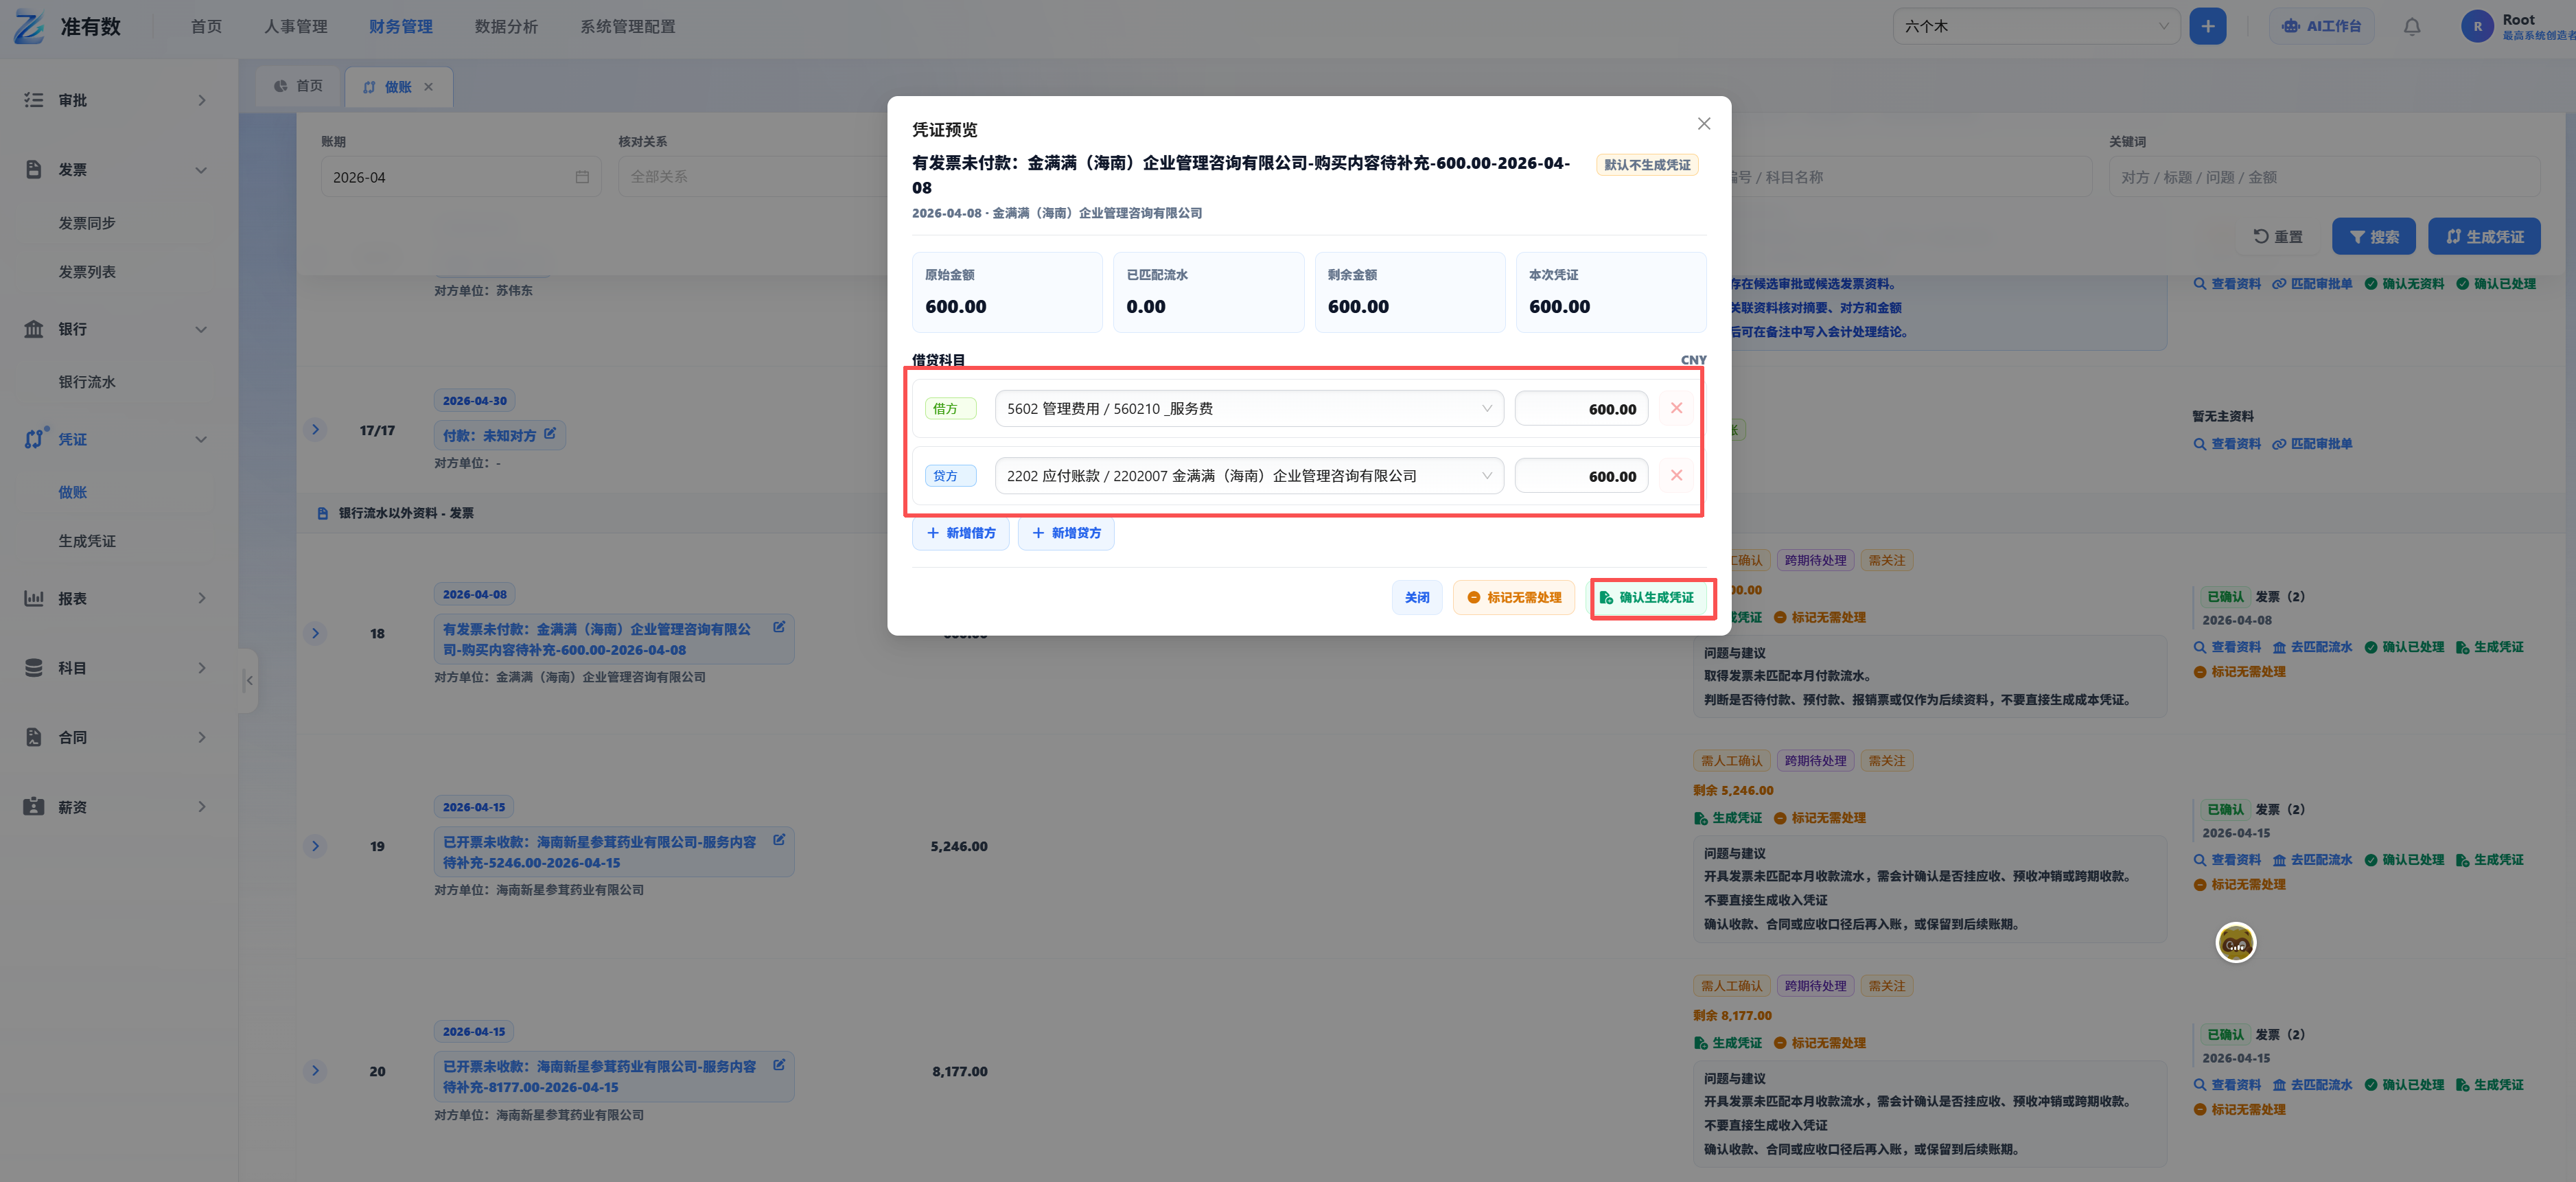Click the 搜索 button
Image resolution: width=2576 pixels, height=1182 pixels.
2373,237
